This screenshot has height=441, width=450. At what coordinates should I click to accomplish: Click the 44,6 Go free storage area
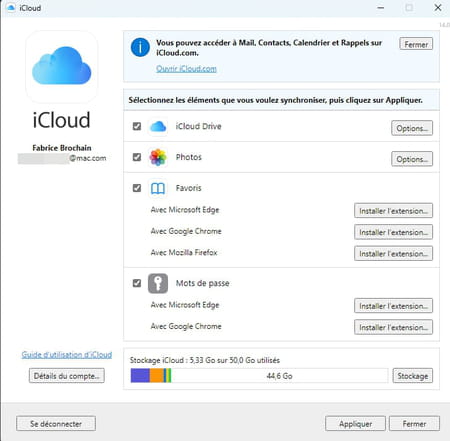279,376
